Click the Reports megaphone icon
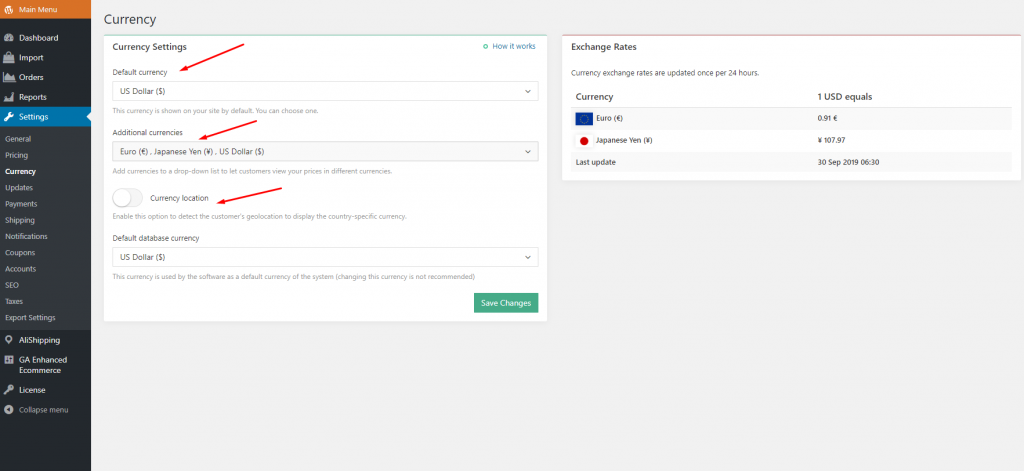The image size is (1024, 471). (9, 97)
